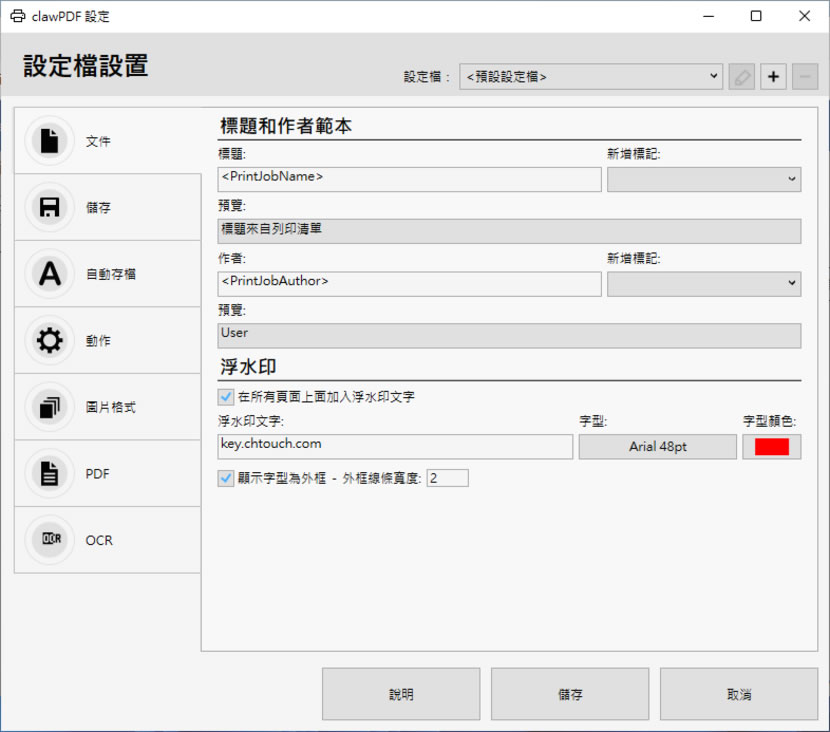Add new profile with plus icon
The width and height of the screenshot is (830, 732).
tap(773, 77)
